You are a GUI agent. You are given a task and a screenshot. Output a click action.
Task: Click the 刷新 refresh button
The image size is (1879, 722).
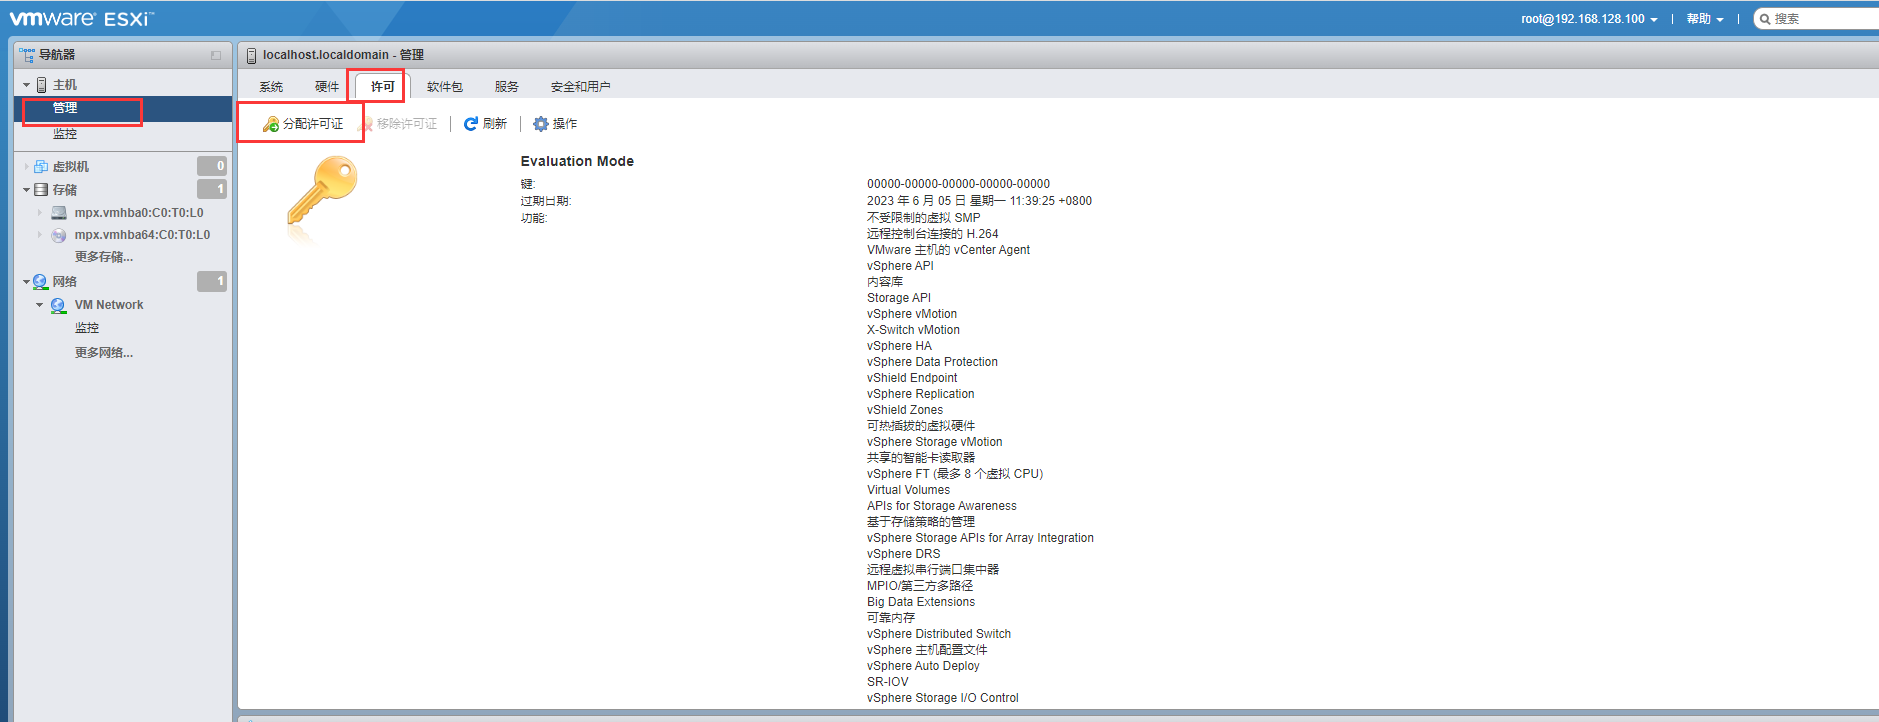click(486, 124)
